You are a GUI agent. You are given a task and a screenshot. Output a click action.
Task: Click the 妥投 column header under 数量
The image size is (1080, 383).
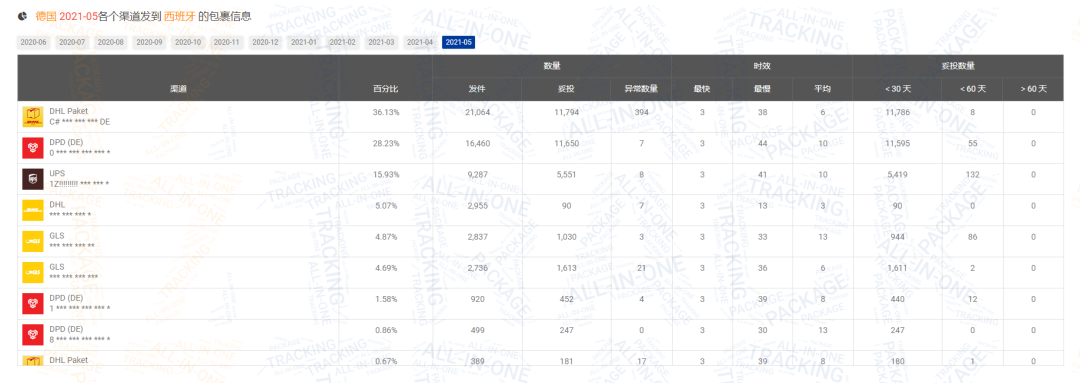566,89
